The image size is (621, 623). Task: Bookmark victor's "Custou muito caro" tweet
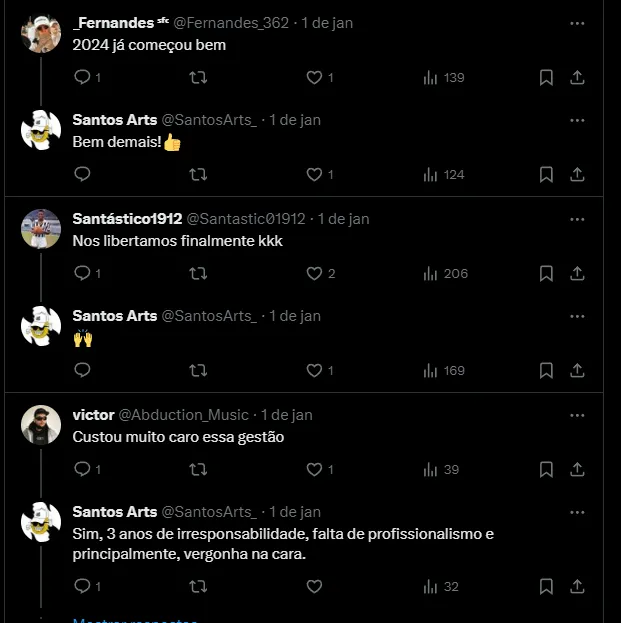tap(546, 469)
